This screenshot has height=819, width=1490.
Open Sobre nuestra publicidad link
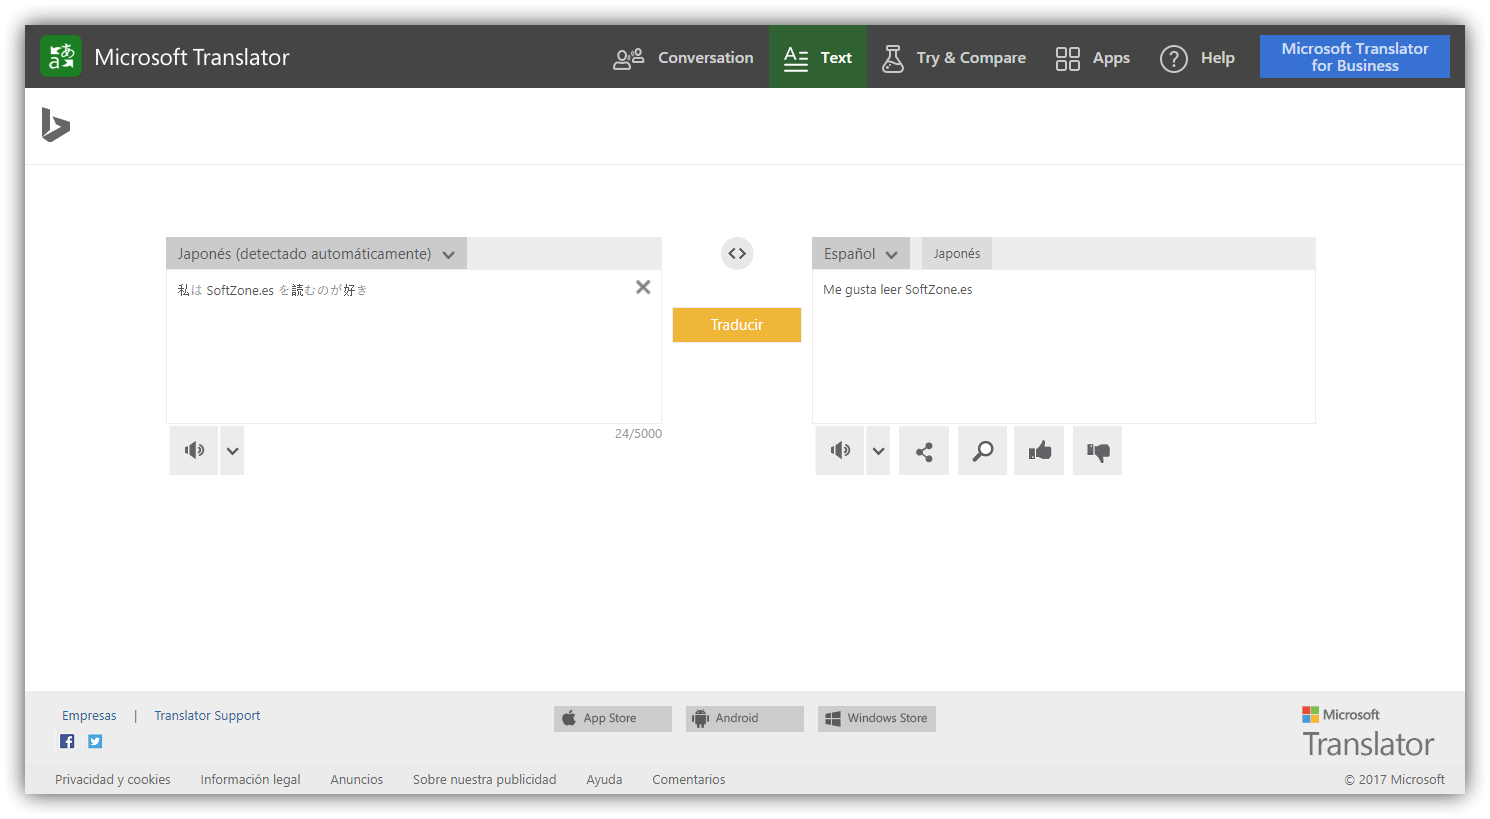485,780
